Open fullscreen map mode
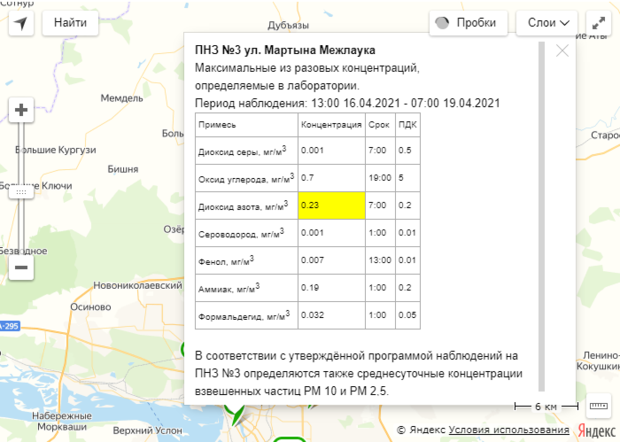Viewport: 620px width, 442px height. pos(598,22)
